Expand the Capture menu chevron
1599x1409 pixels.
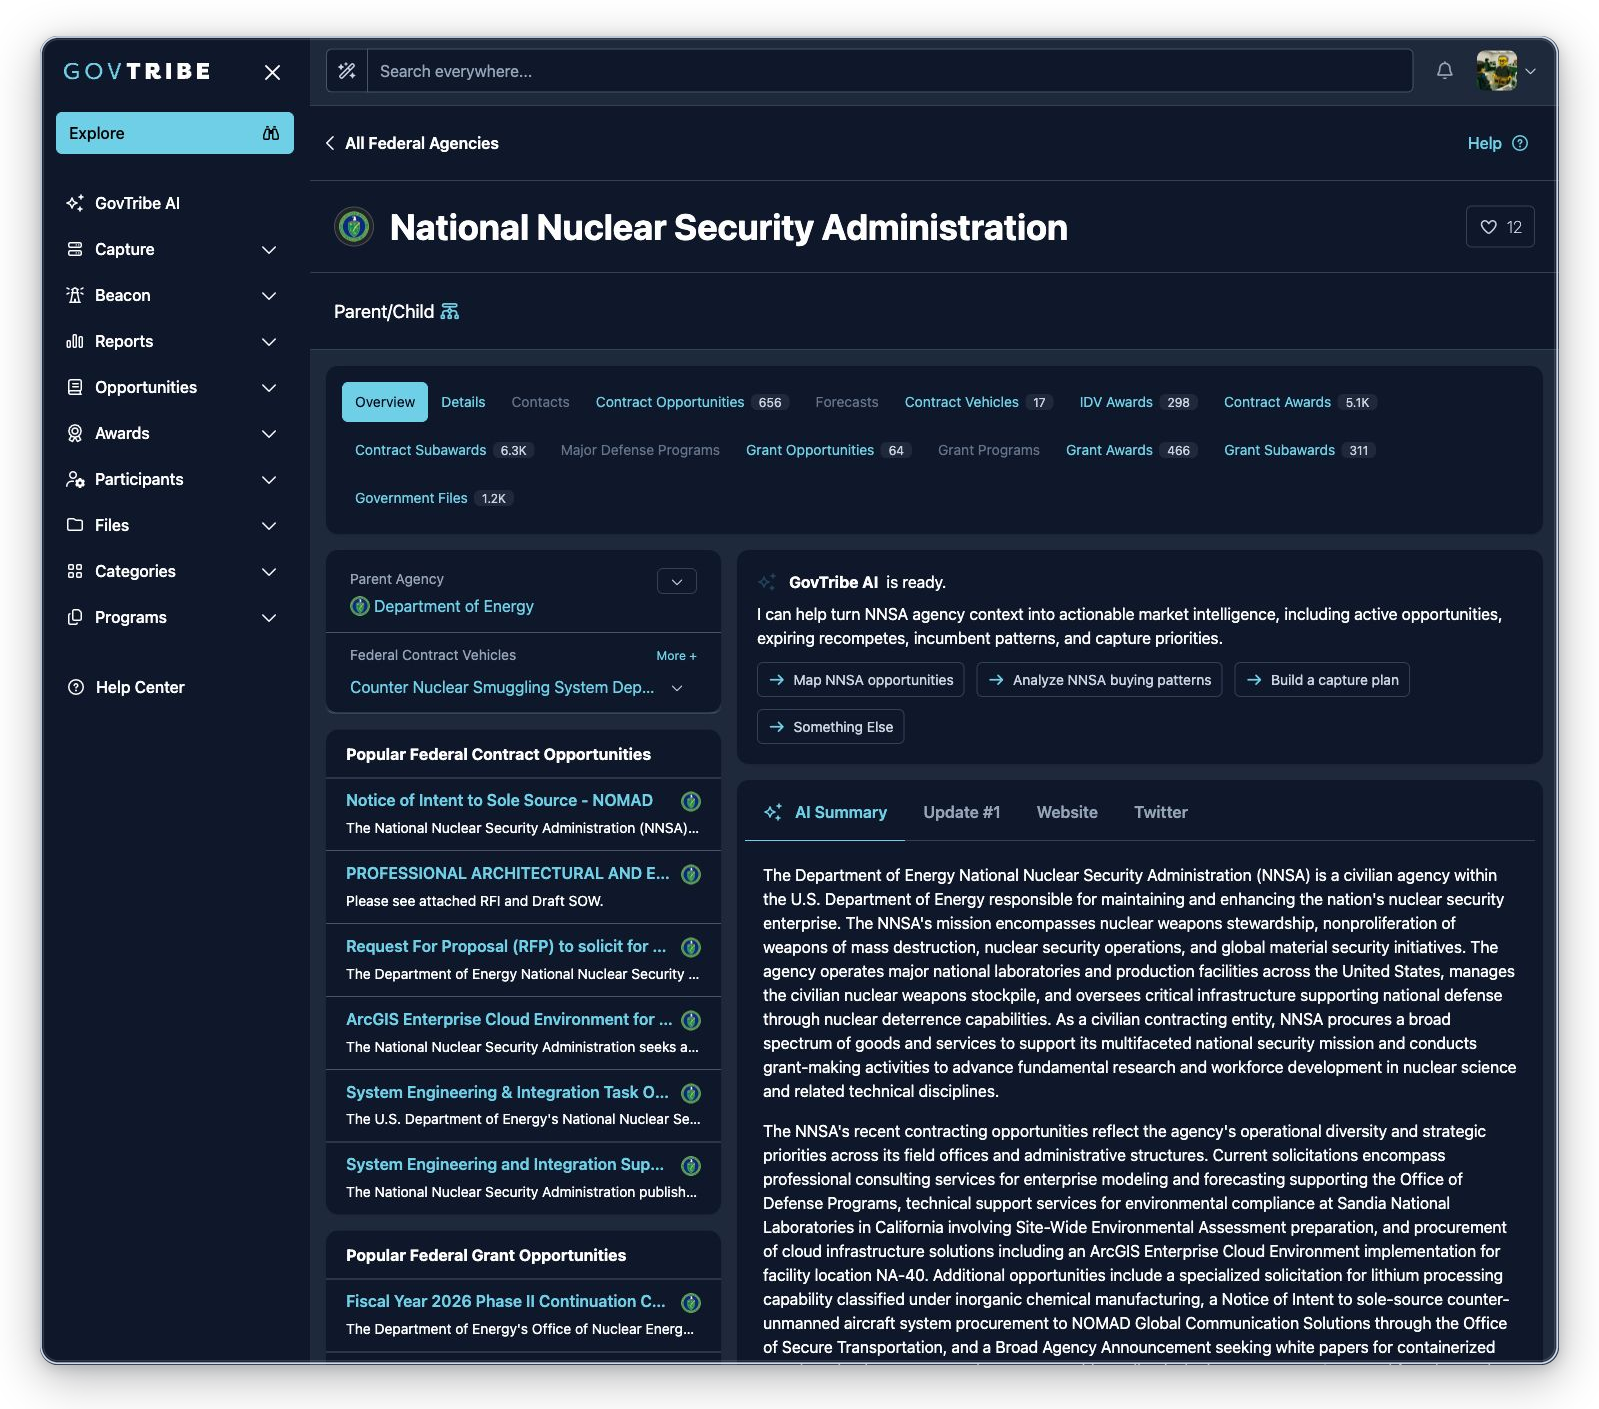269,249
